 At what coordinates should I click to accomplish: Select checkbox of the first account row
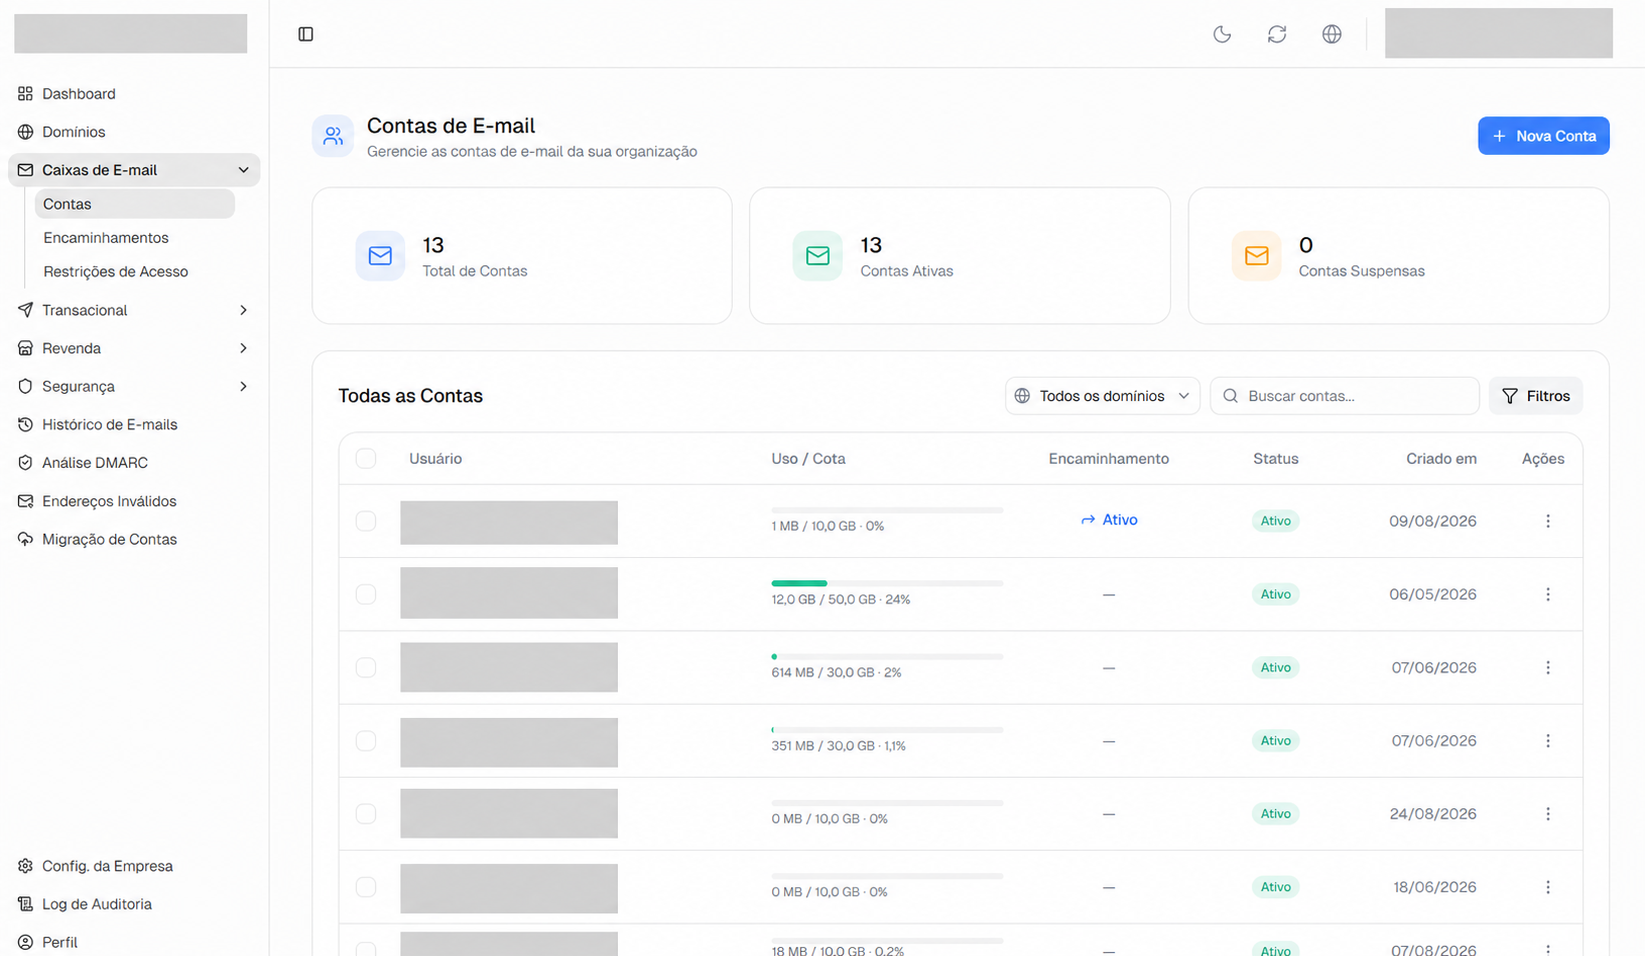pyautogui.click(x=366, y=521)
